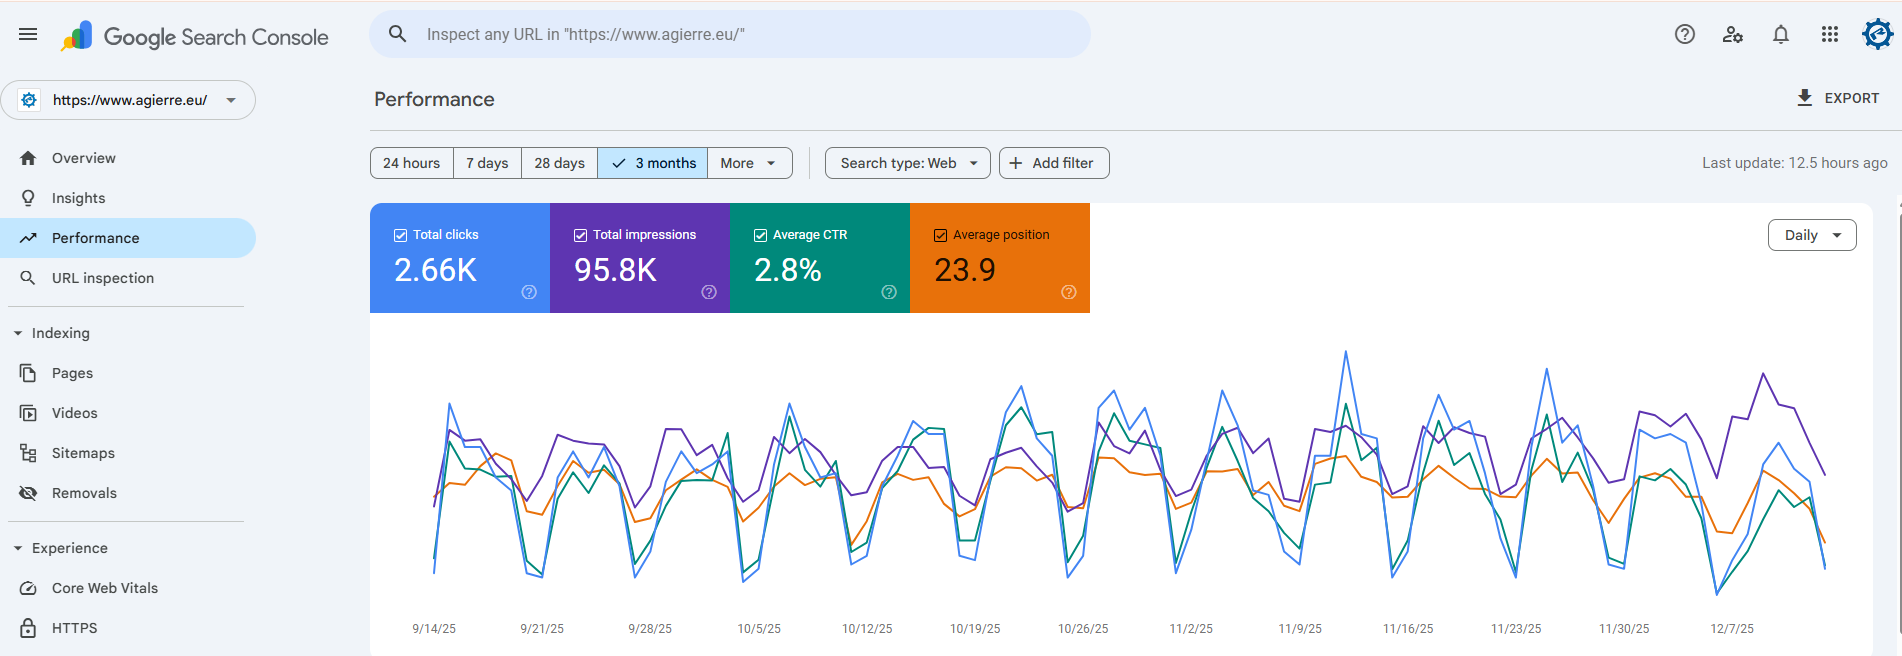Open the Pages indexing report

(x=128, y=373)
